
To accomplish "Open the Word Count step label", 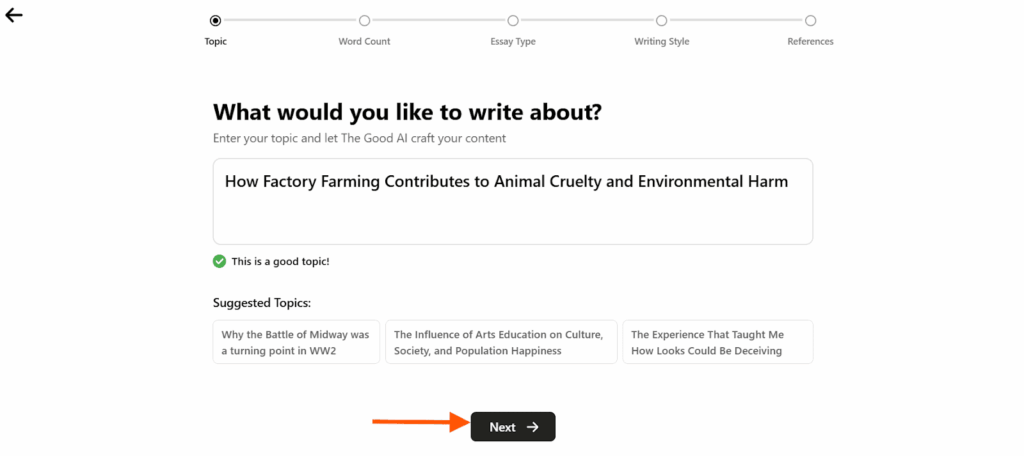I will (364, 41).
